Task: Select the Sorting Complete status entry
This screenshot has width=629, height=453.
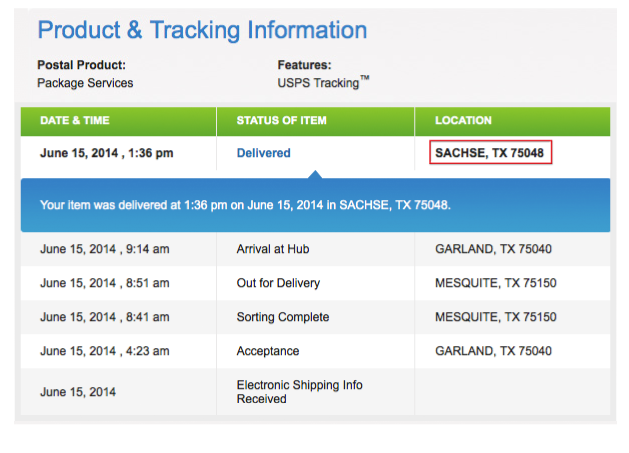Action: tap(283, 317)
